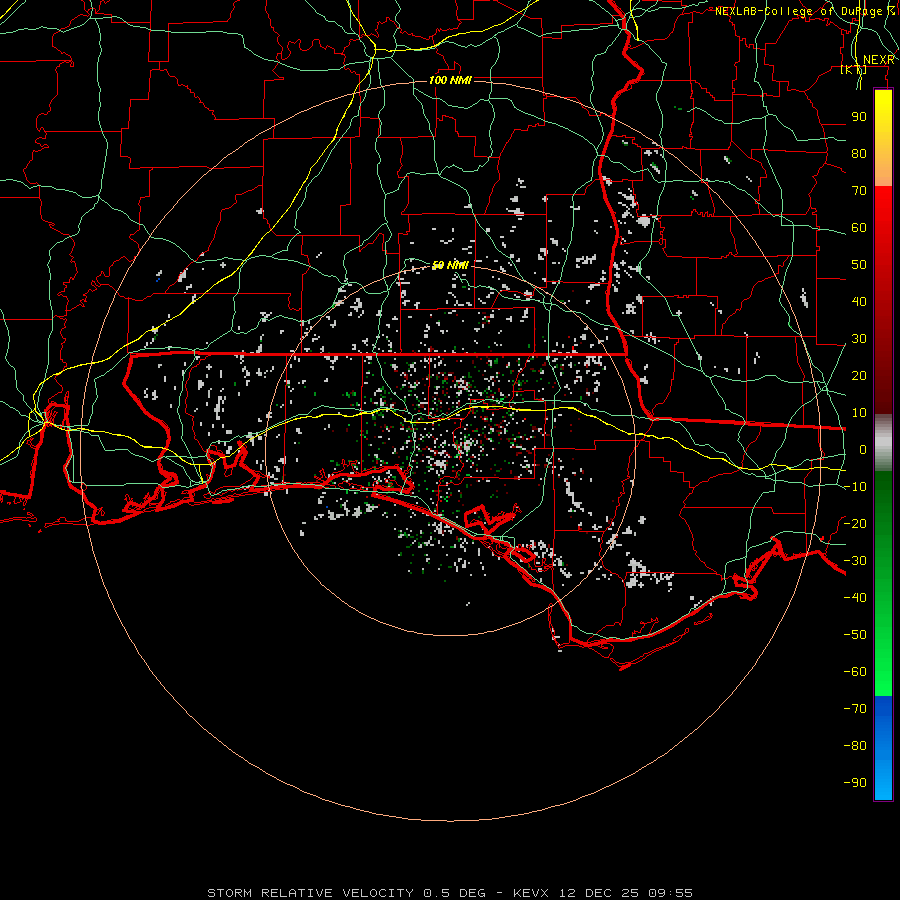Select the -40 value on the velocity scale

click(x=855, y=598)
